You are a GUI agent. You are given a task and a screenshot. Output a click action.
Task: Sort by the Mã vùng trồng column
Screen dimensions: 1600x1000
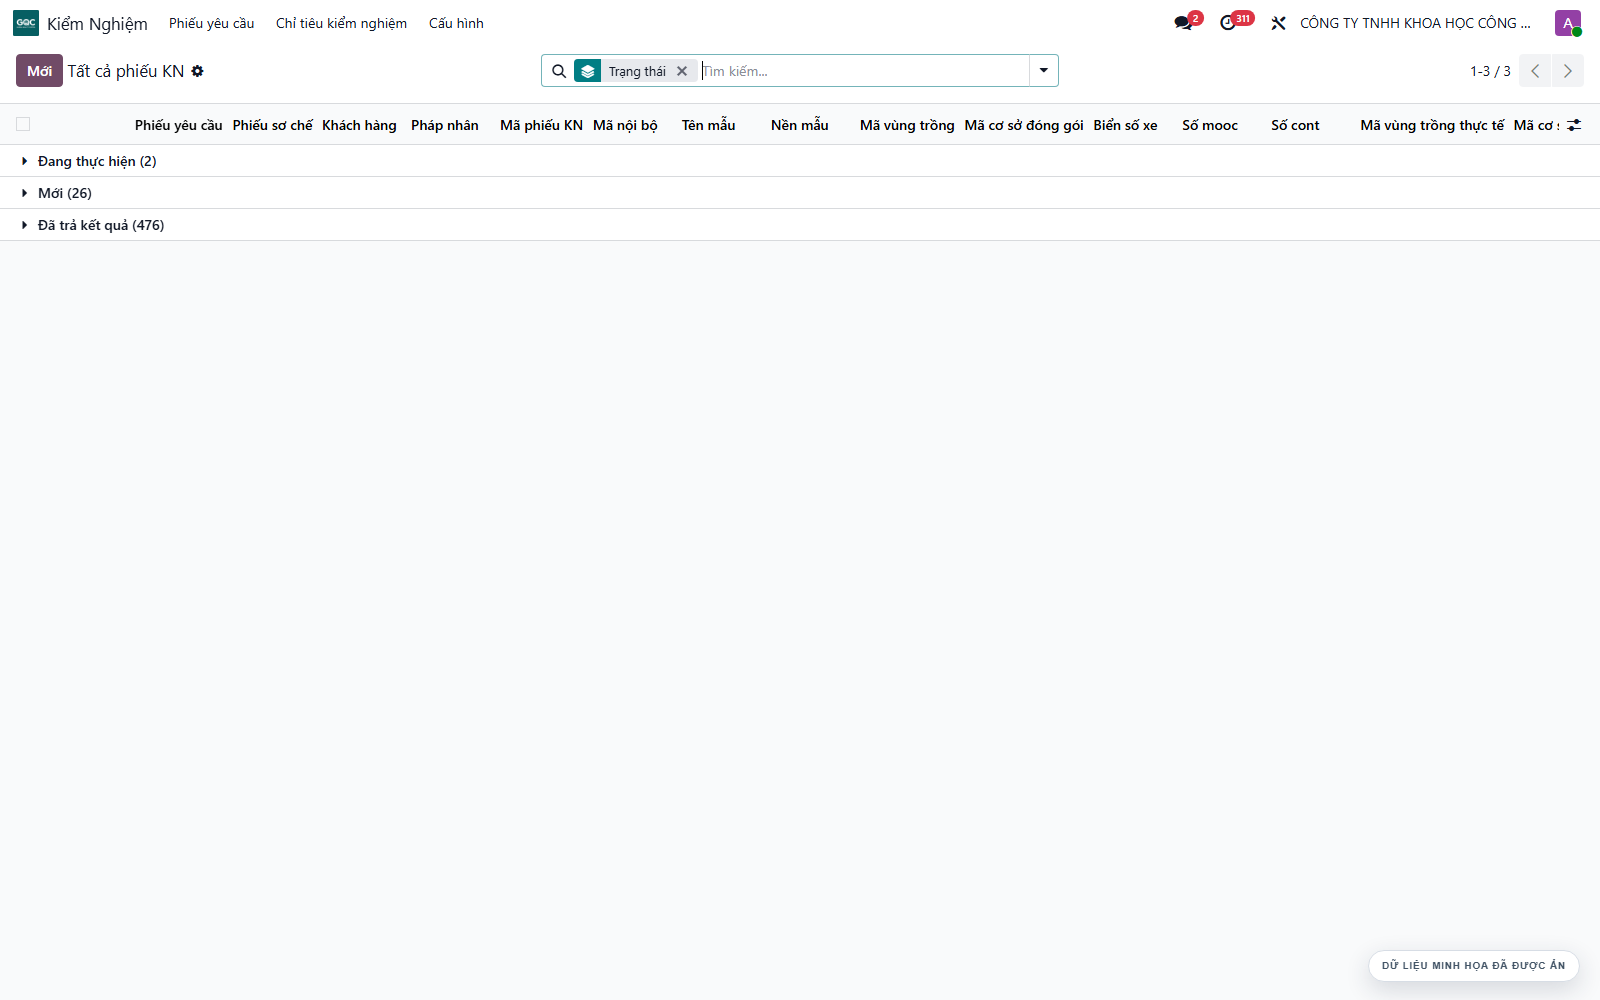tap(907, 125)
